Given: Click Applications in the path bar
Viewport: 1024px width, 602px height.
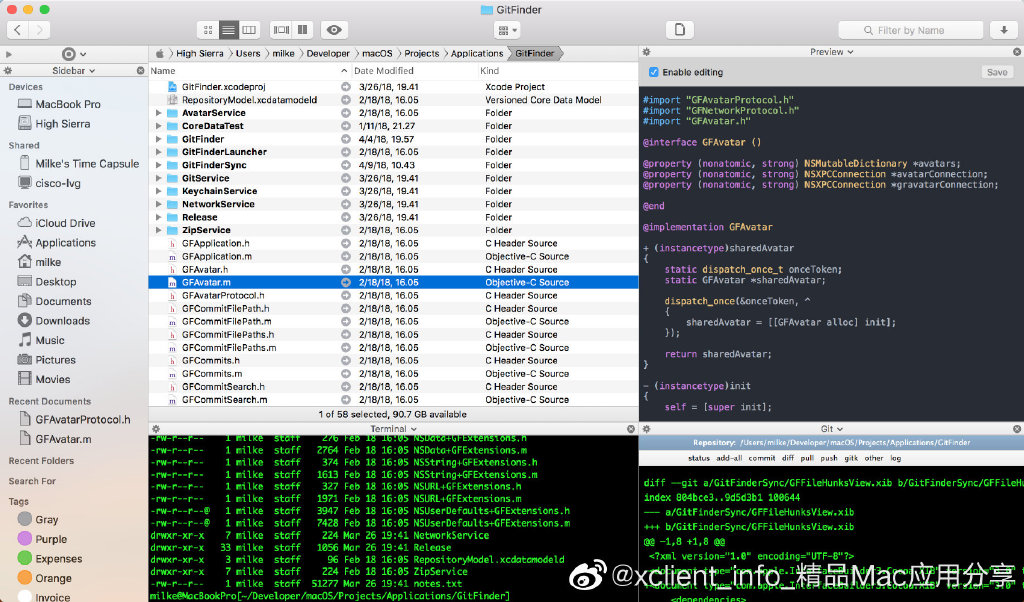Looking at the screenshot, I should pos(477,54).
